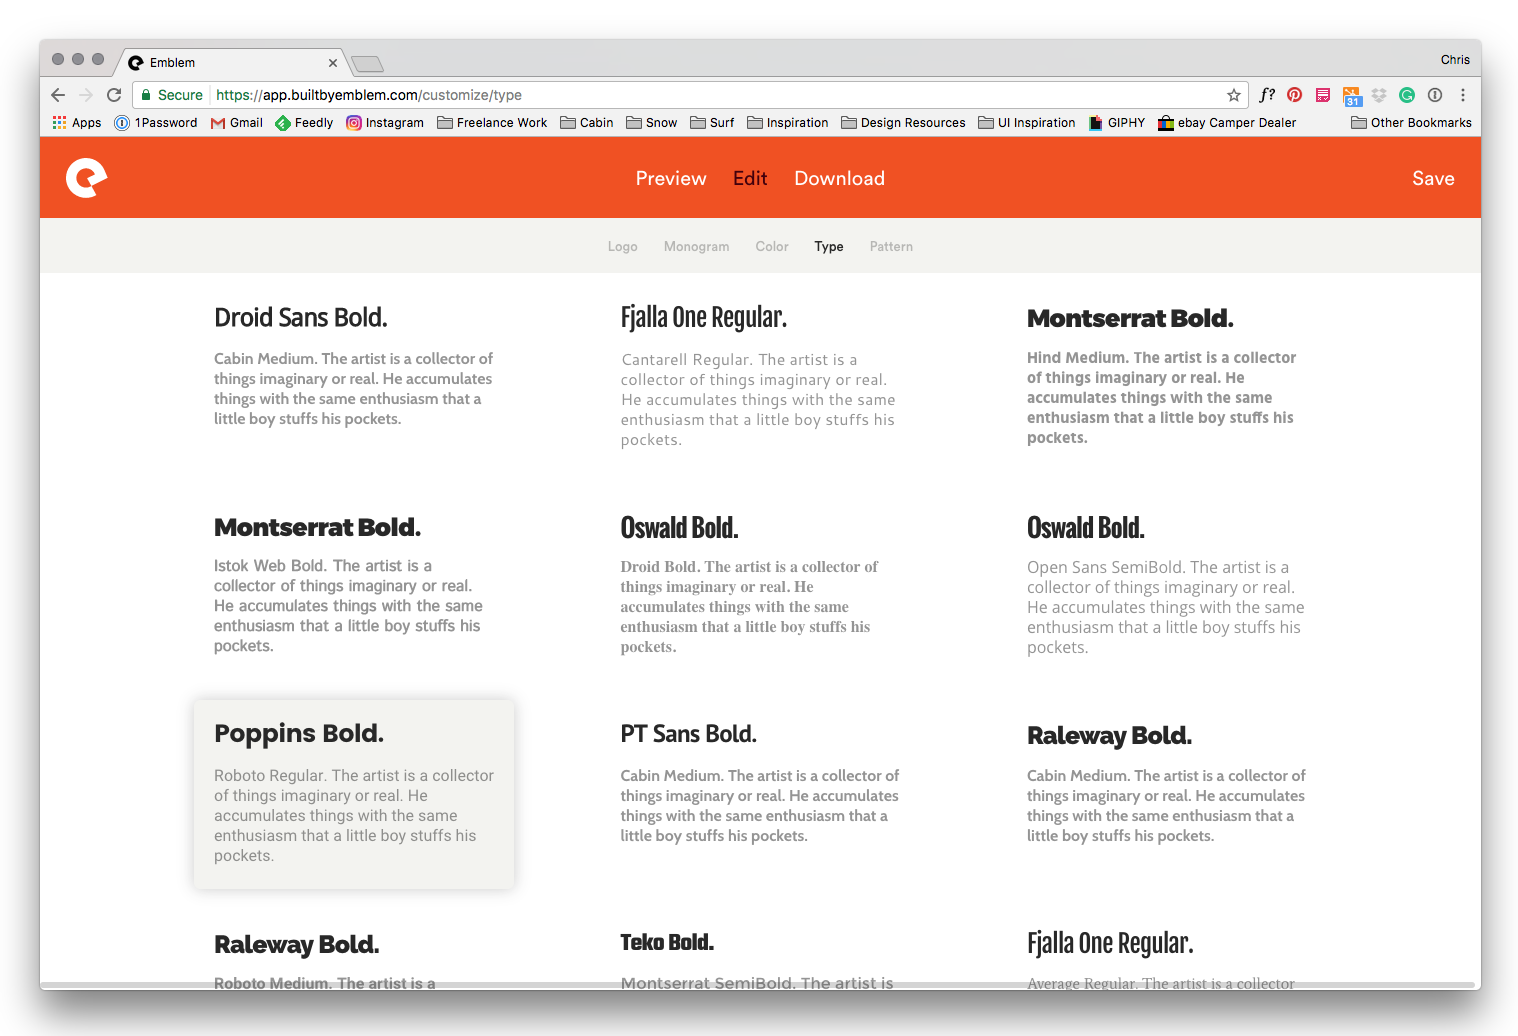Expand Cabin bookmark folder
The height and width of the screenshot is (1036, 1518).
(587, 123)
